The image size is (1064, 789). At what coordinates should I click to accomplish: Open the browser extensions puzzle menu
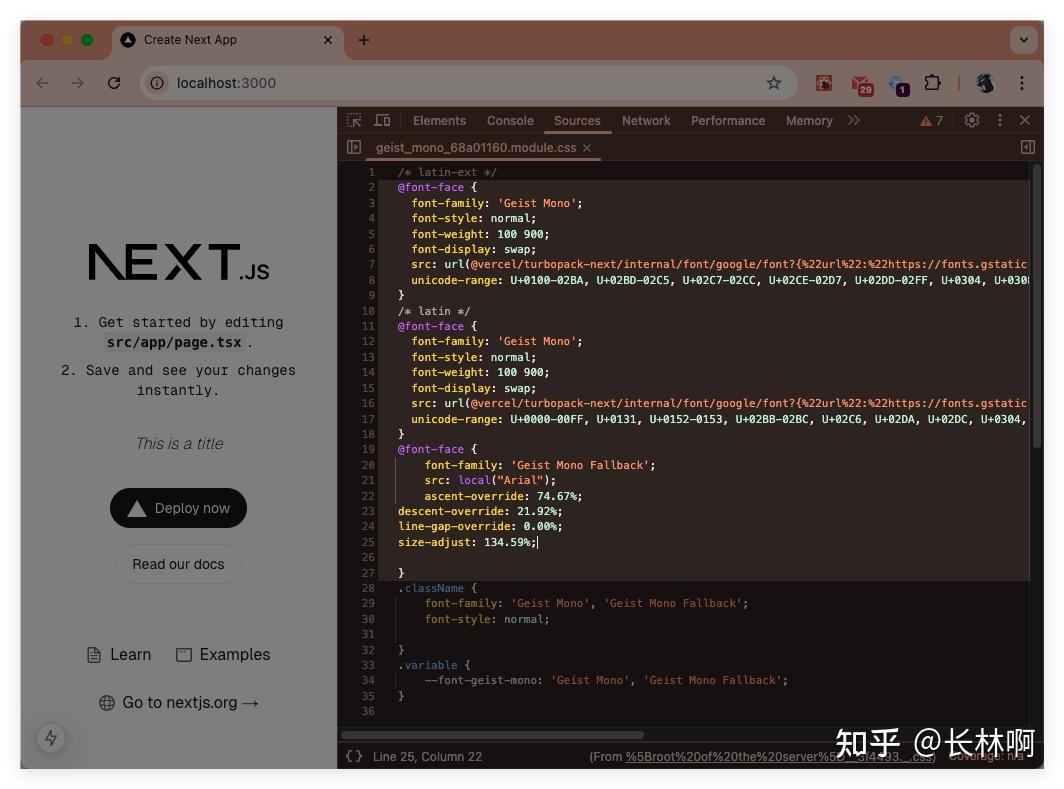[x=932, y=83]
